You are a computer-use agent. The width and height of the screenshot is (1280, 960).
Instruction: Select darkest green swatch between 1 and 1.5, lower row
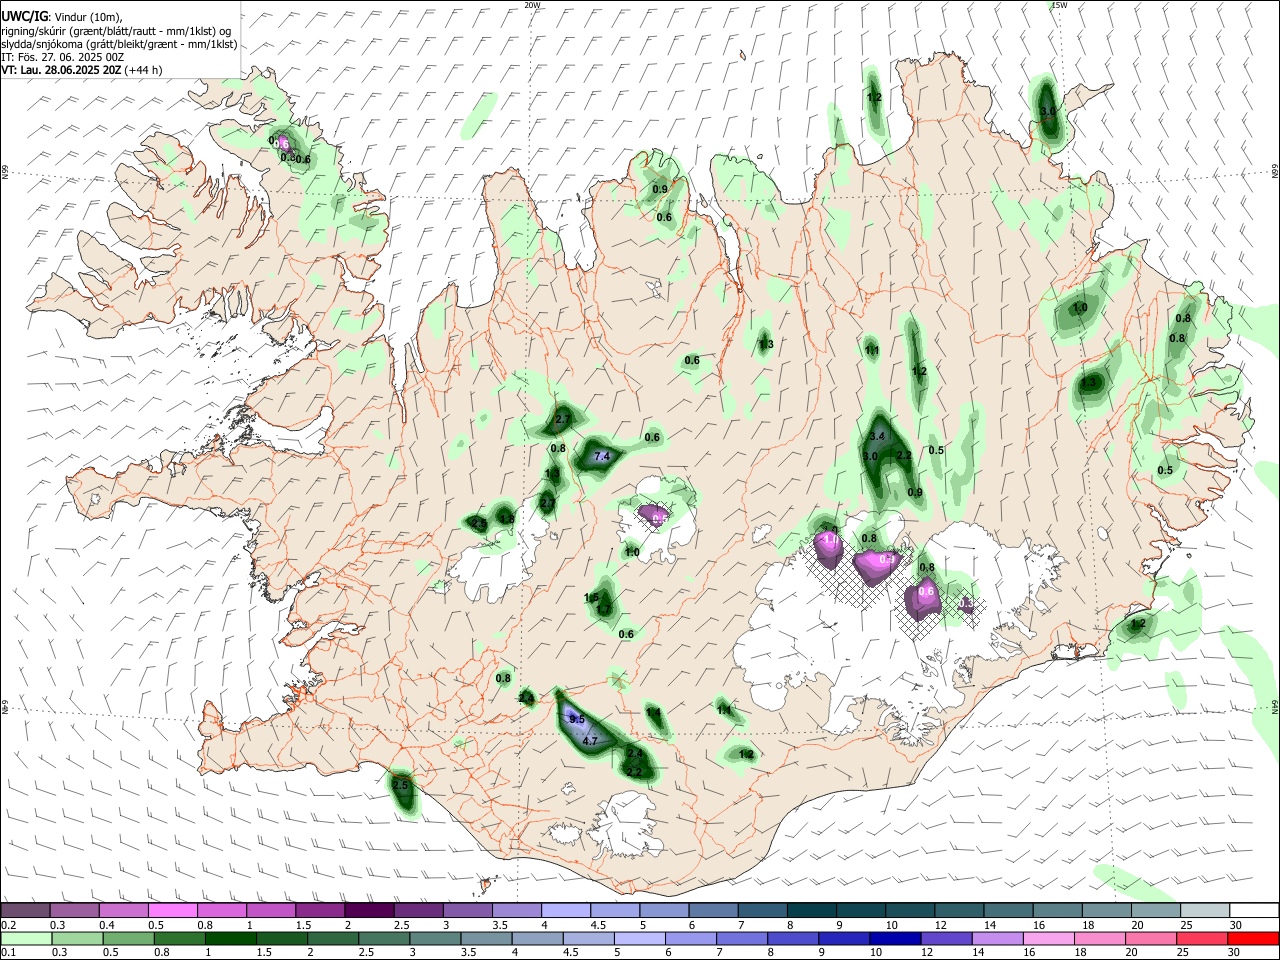[232, 938]
